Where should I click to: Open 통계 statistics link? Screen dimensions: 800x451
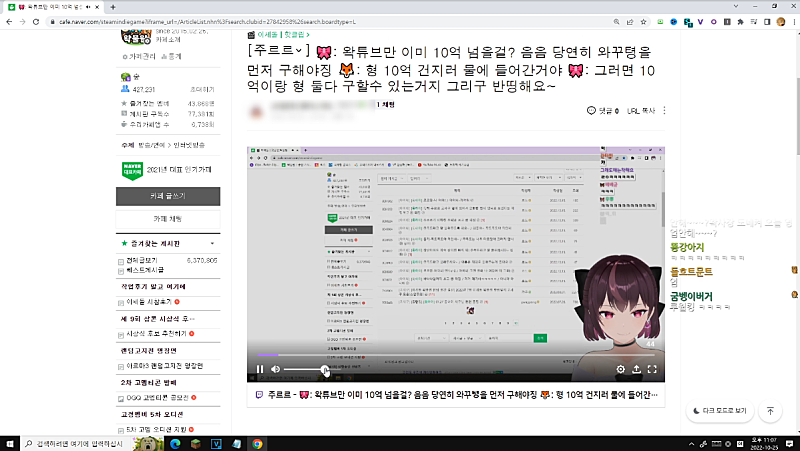pos(171,57)
